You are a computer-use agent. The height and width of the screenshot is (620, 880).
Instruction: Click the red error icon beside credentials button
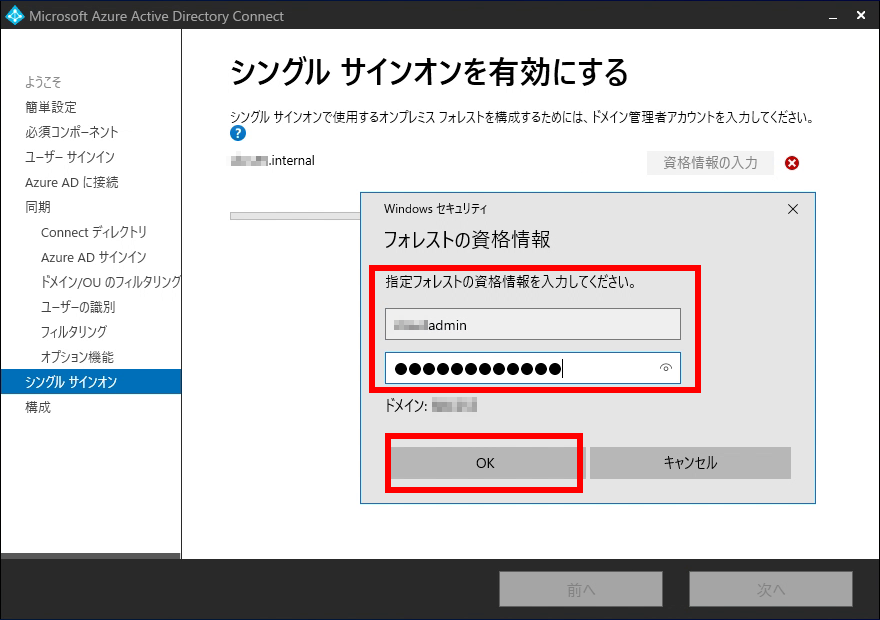click(792, 163)
